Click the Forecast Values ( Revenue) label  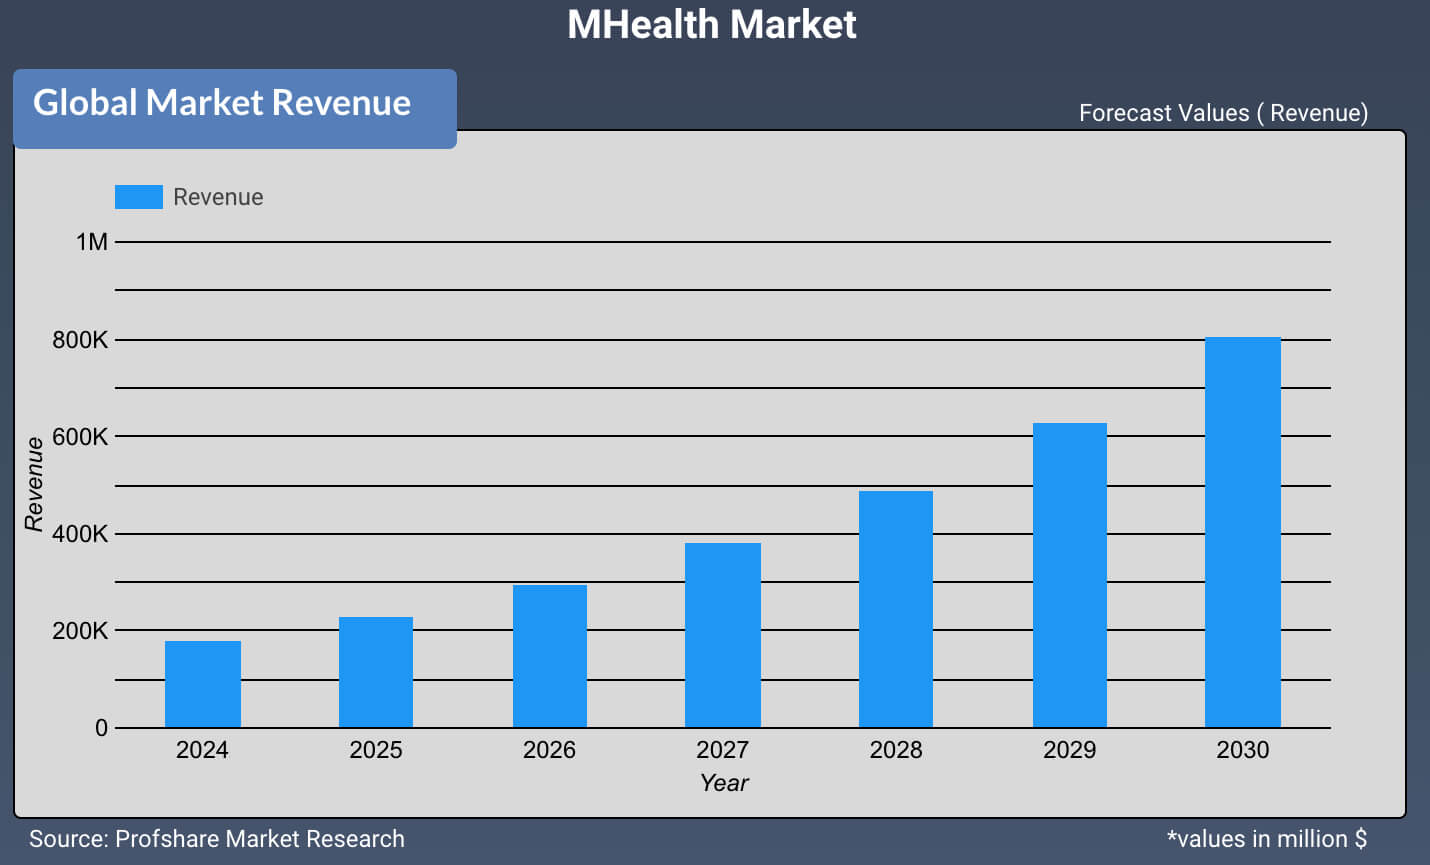pyautogui.click(x=1223, y=113)
